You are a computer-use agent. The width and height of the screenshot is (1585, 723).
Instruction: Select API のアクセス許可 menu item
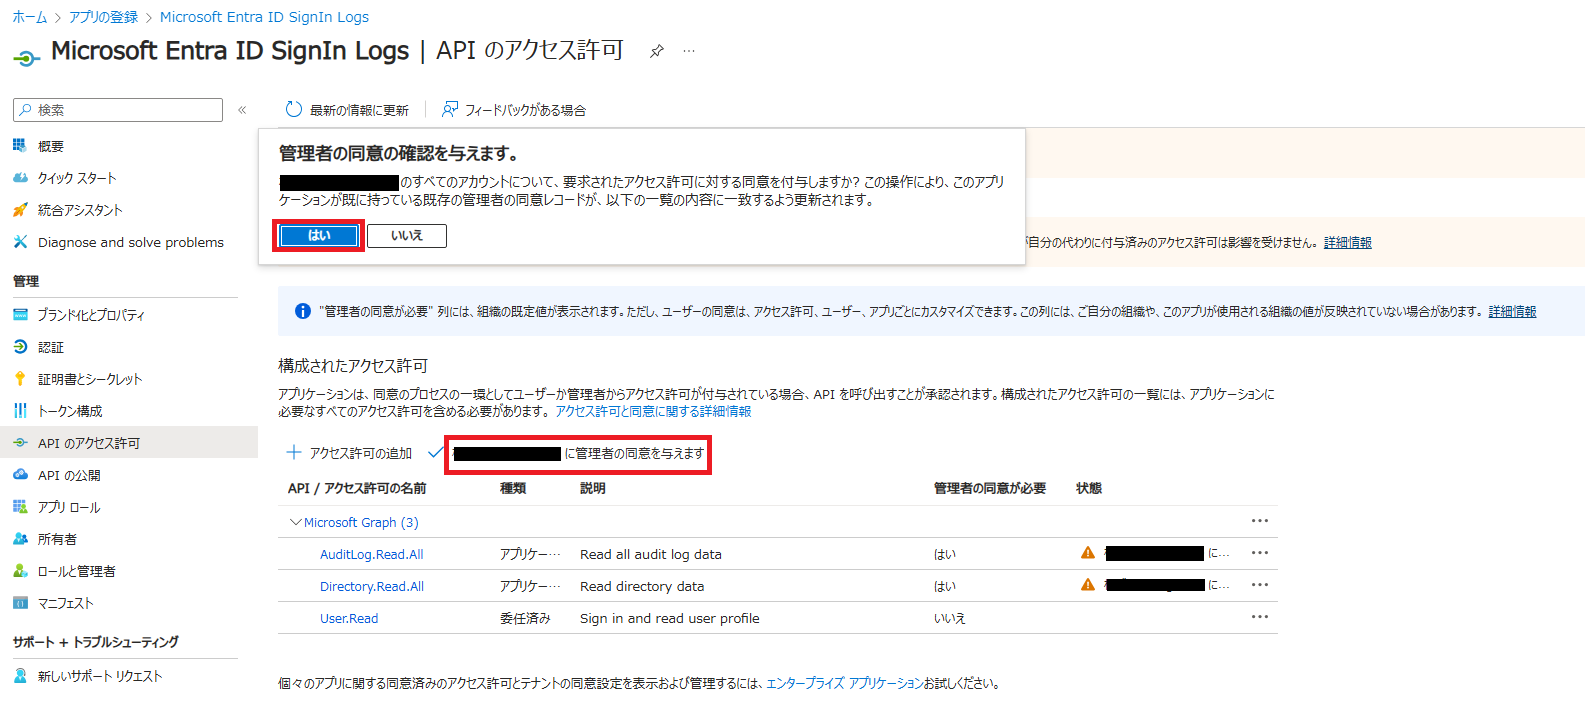point(129,443)
